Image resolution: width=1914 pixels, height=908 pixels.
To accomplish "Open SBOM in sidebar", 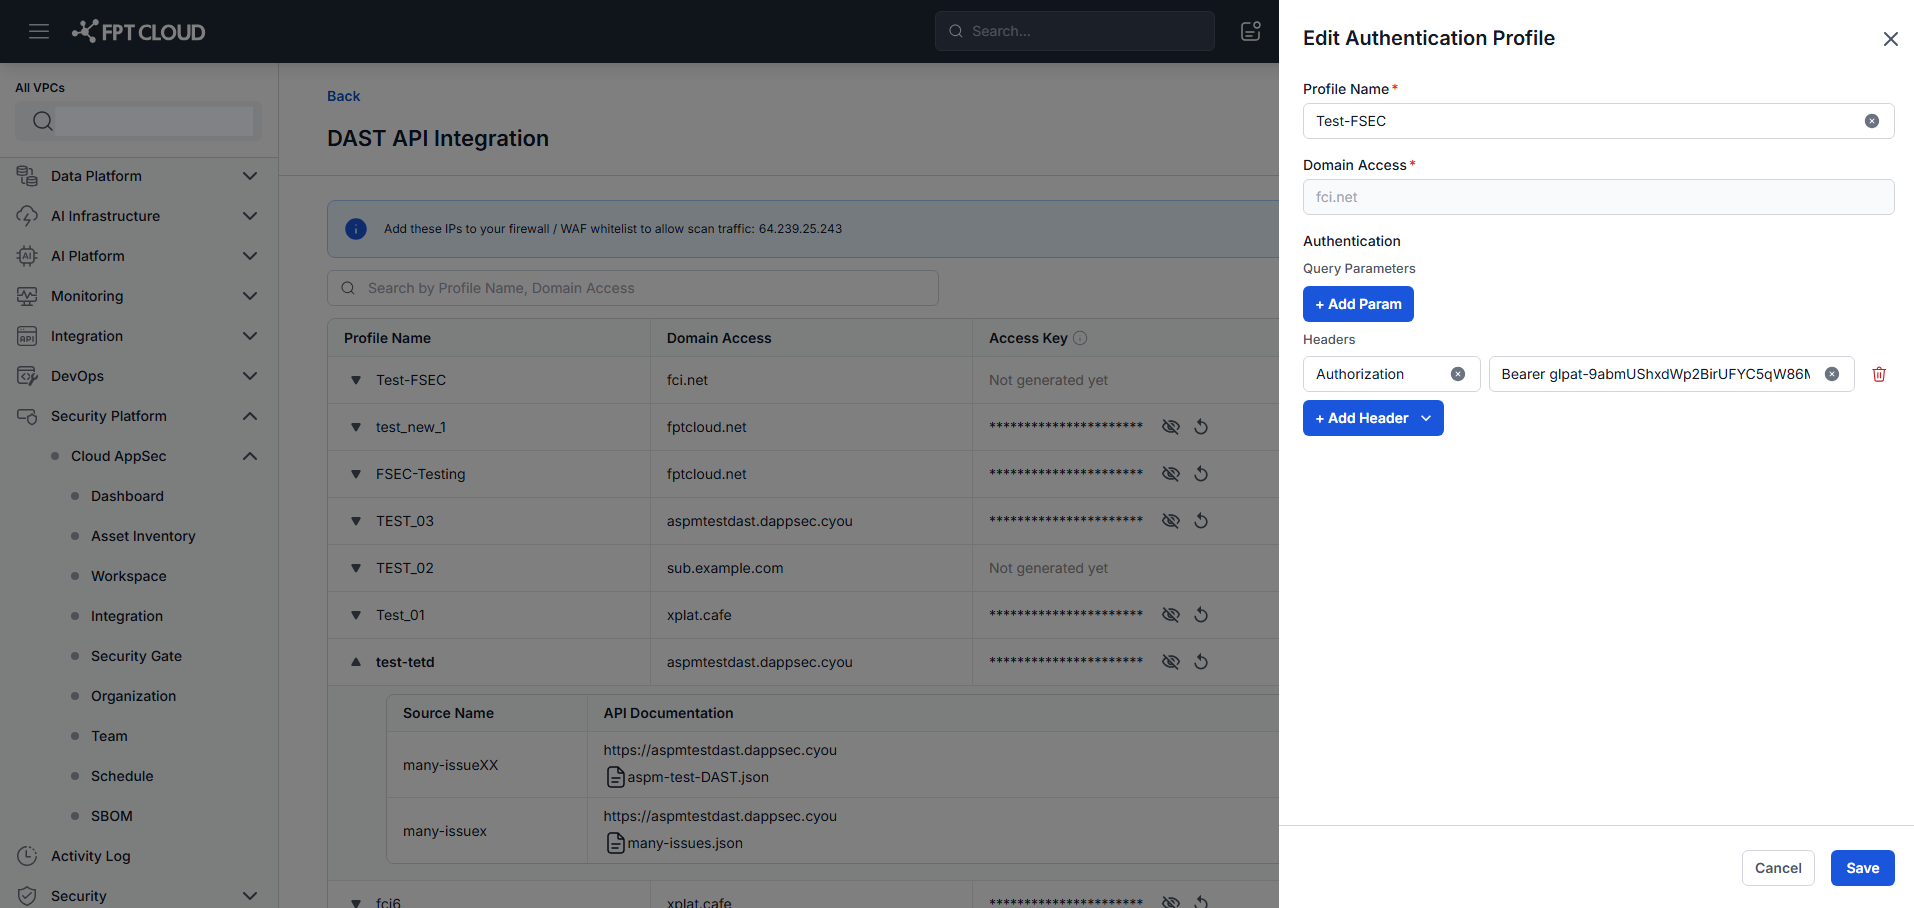I will [112, 816].
